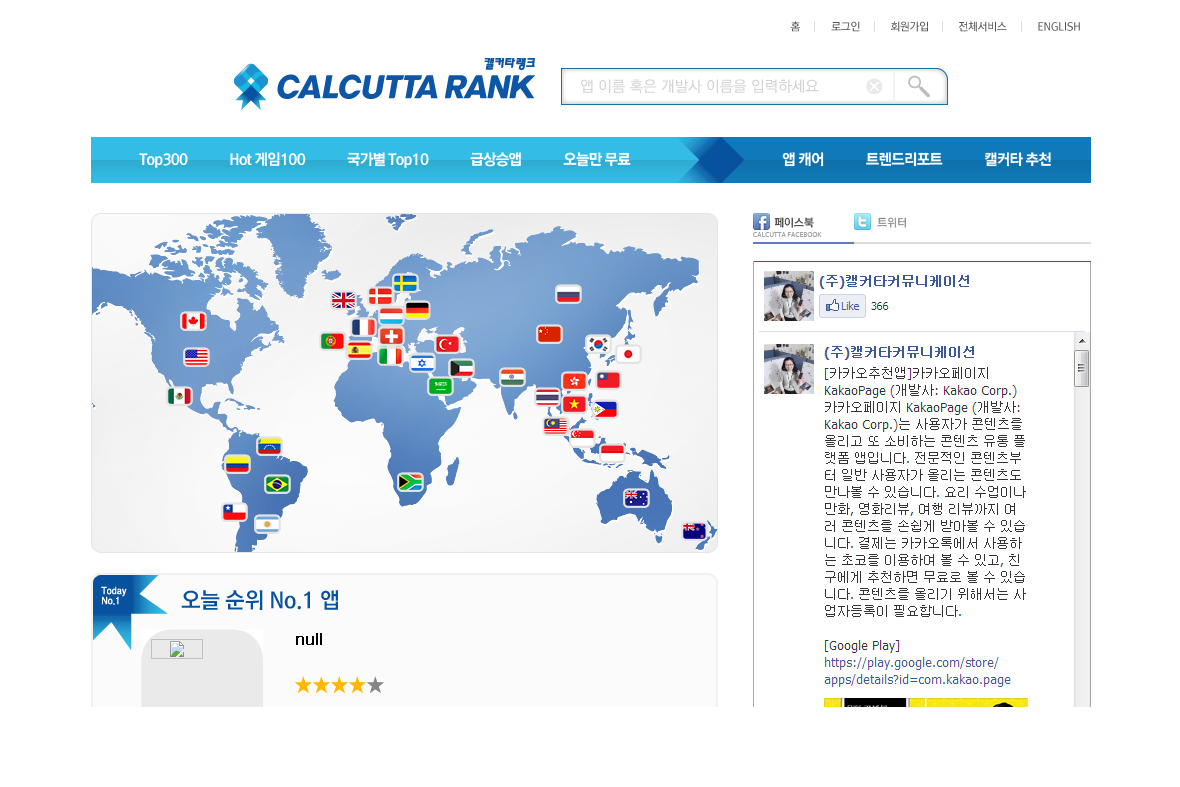1180x787 pixels.
Task: Open the Germany flag marker
Action: point(418,310)
